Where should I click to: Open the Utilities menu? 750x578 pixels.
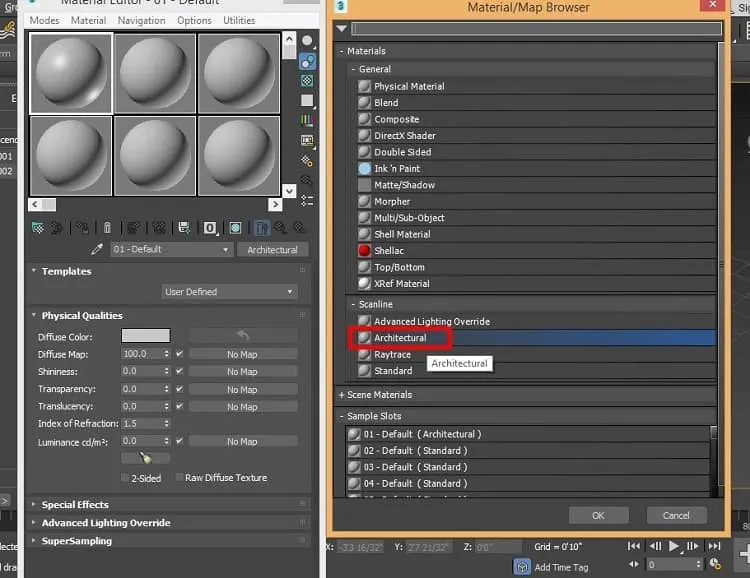(239, 21)
